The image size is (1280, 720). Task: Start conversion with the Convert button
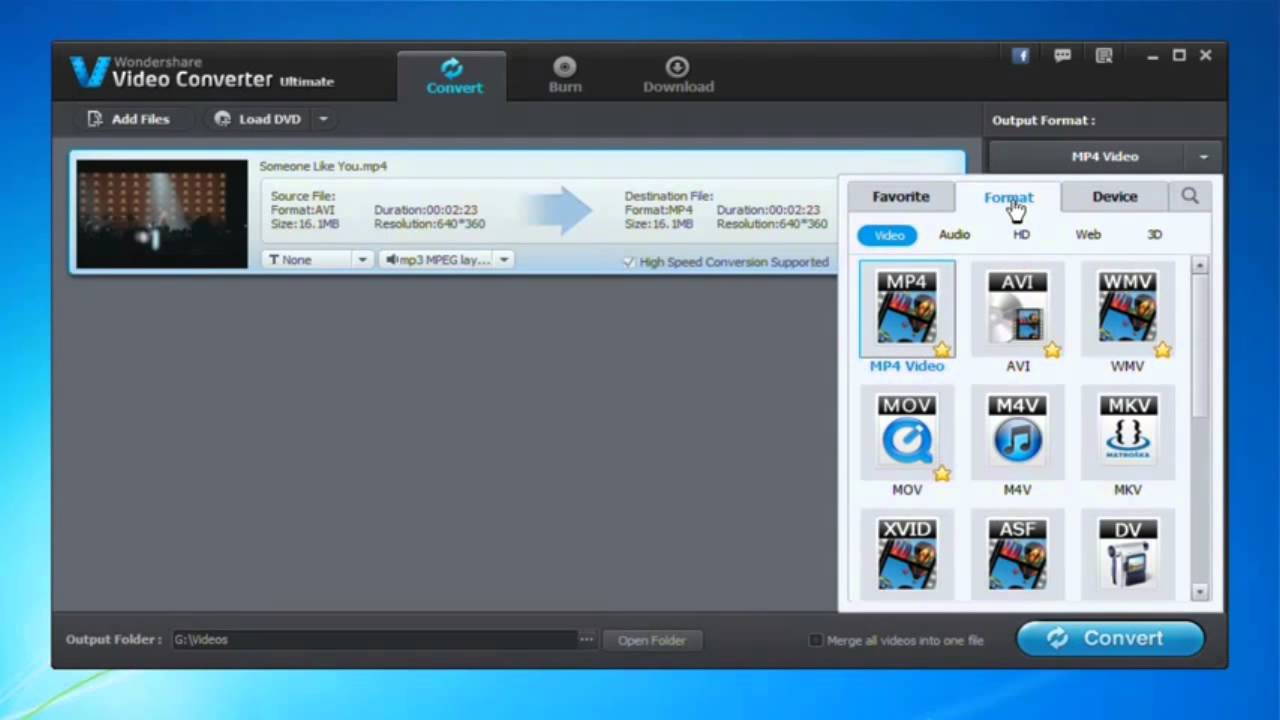[x=1110, y=639]
